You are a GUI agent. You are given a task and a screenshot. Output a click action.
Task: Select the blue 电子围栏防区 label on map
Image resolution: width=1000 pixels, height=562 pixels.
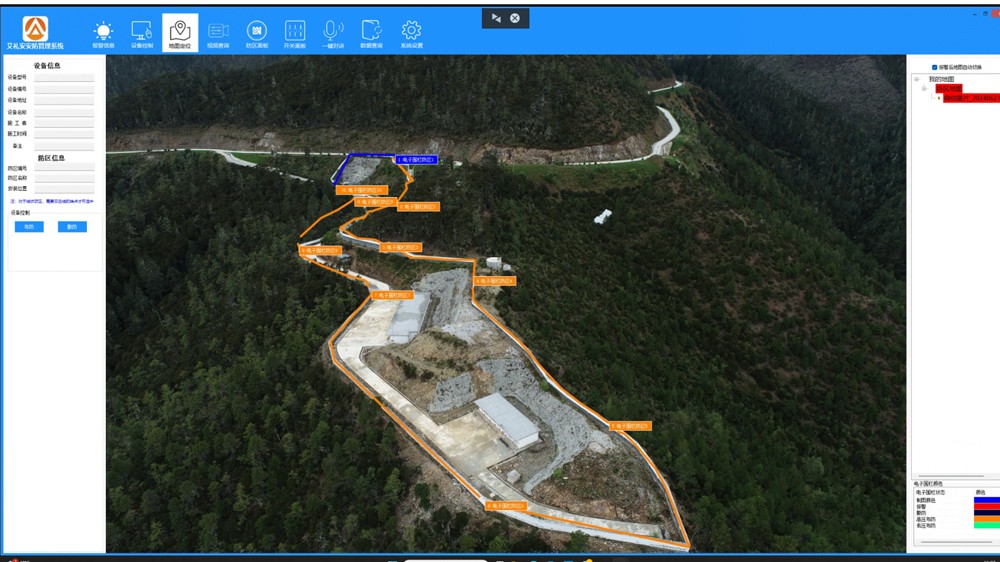(x=416, y=159)
